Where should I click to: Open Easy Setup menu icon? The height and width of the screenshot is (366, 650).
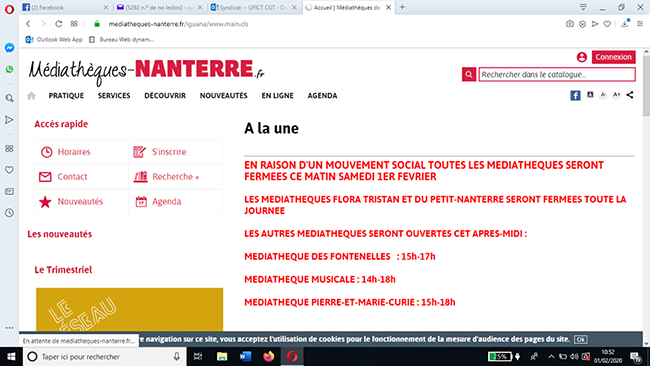[x=640, y=24]
